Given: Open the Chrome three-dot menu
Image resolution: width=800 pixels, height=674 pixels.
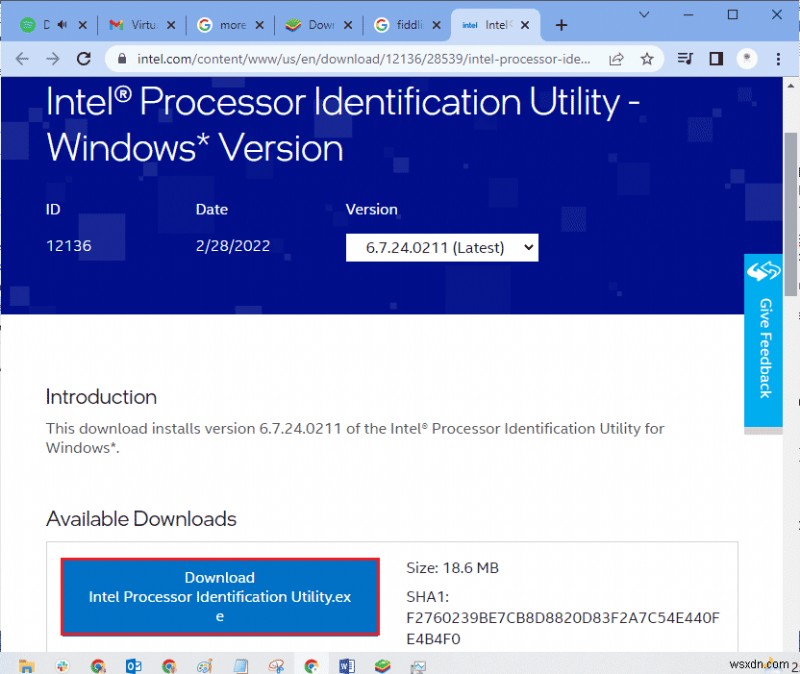Looking at the screenshot, I should tap(778, 59).
